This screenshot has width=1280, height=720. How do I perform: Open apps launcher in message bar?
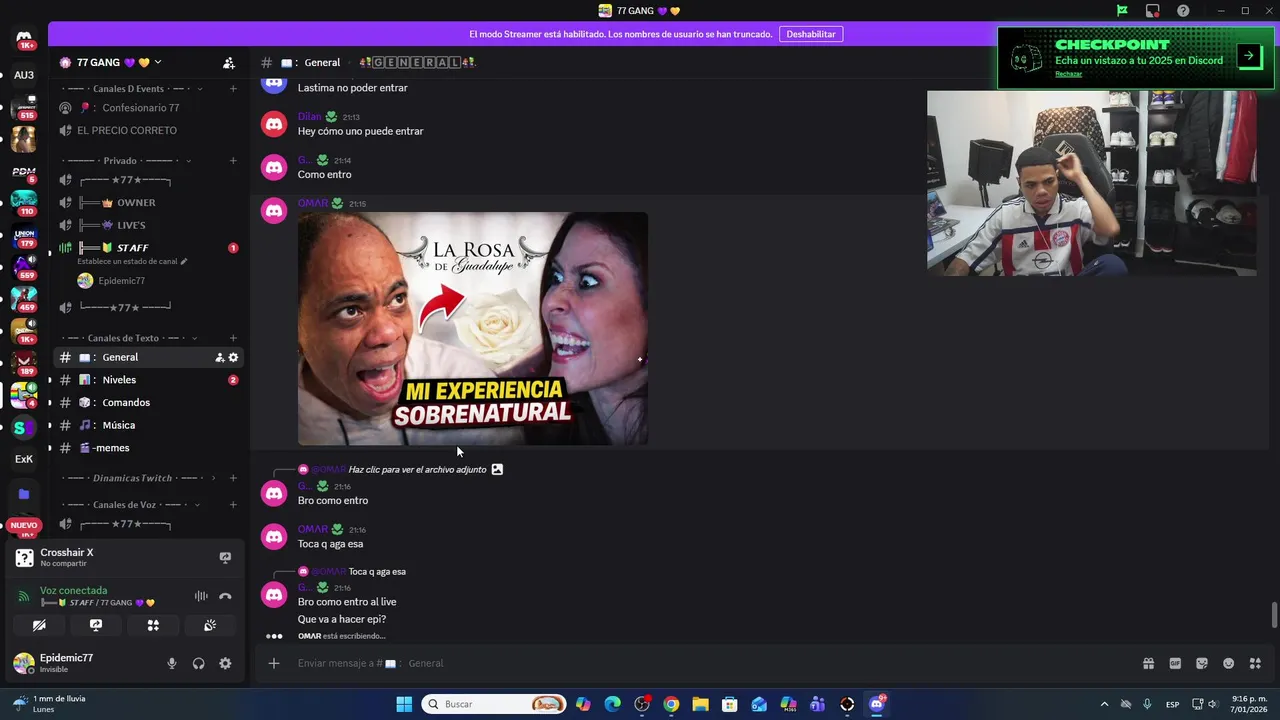coord(1255,663)
